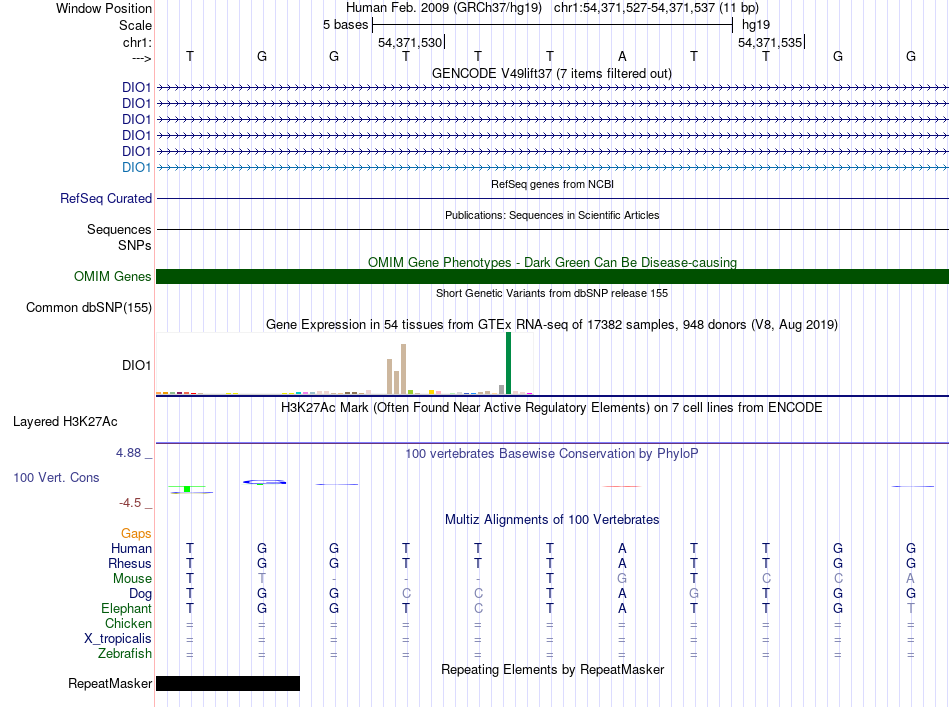Screen dimensions: 950x707
Task: Click the bright green PhyloP conservation bar
Action: pos(187,489)
